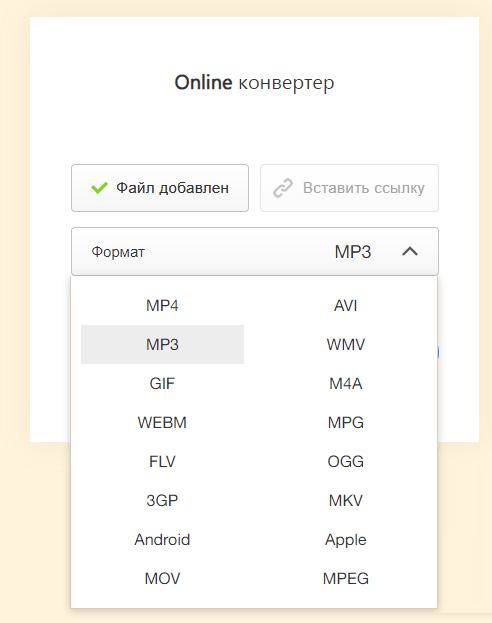Select WMV format
The image size is (492, 623).
click(x=346, y=344)
